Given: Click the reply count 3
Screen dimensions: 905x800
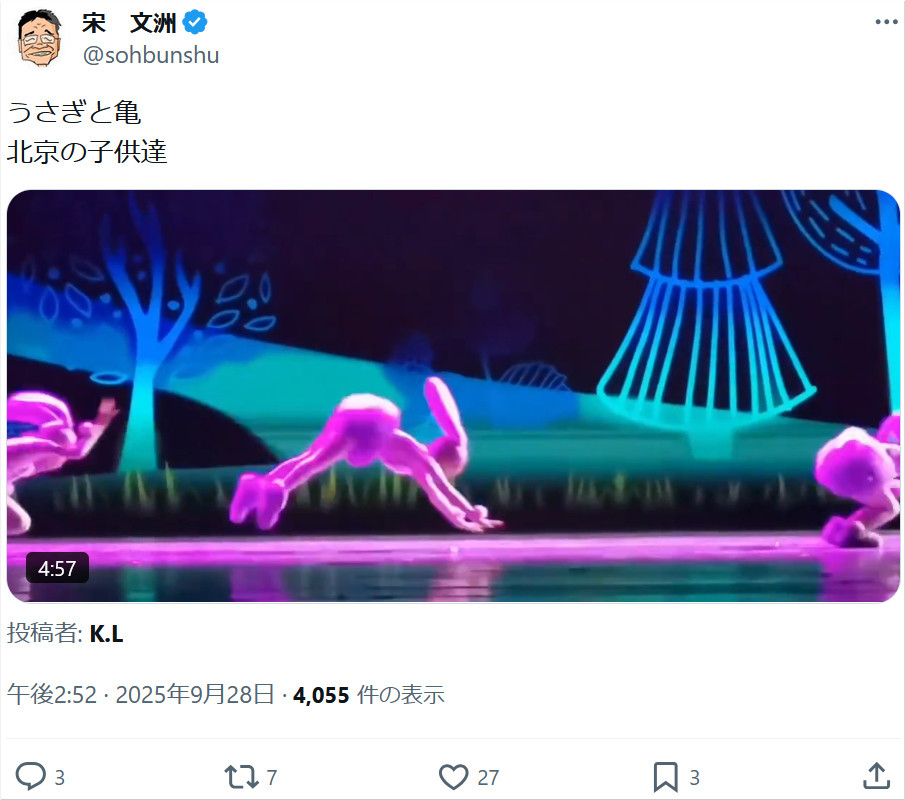Looking at the screenshot, I should pyautogui.click(x=59, y=777).
